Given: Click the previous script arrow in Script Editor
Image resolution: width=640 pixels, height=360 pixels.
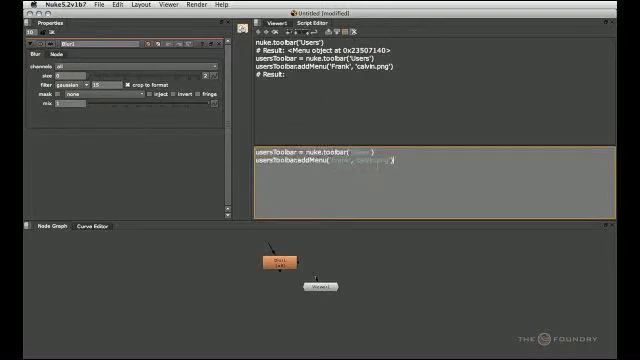Looking at the screenshot, I should coord(258,32).
